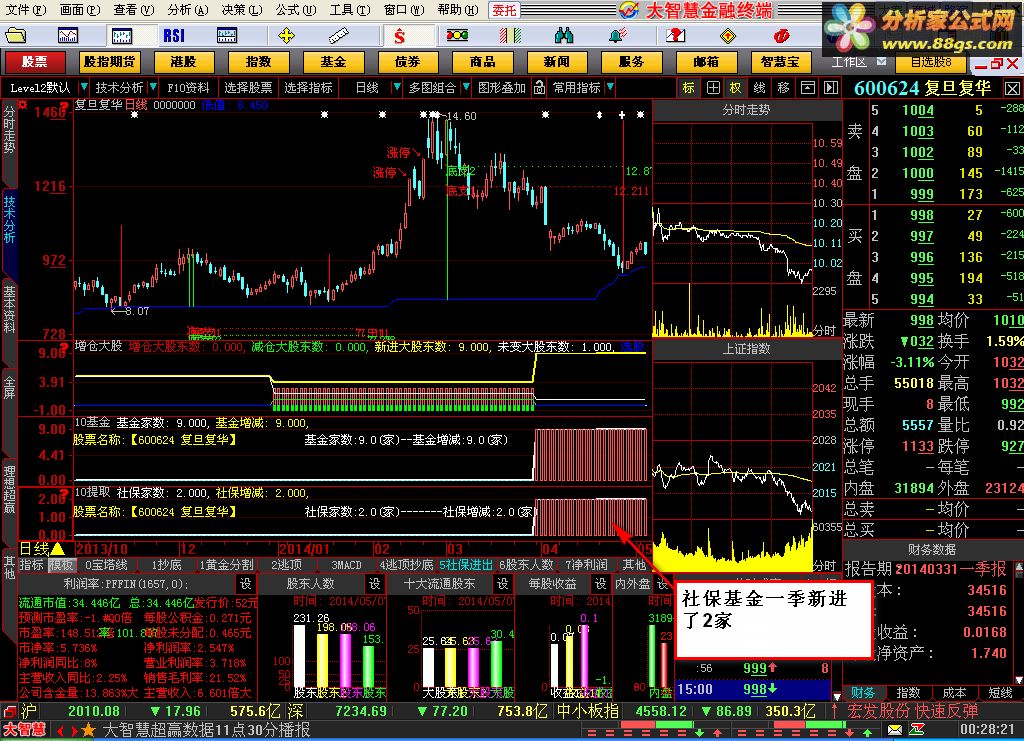The width and height of the screenshot is (1024, 741).
Task: Click the 自选股8 button
Action: (x=931, y=62)
